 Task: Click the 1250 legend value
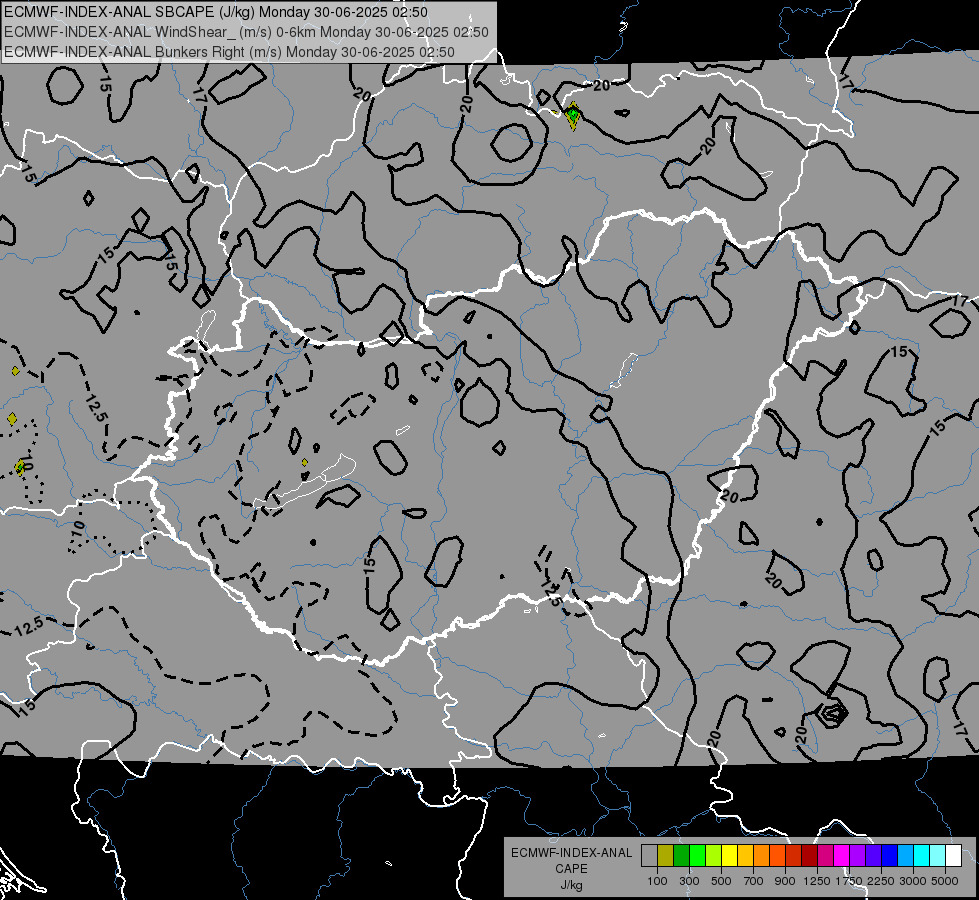click(x=817, y=881)
